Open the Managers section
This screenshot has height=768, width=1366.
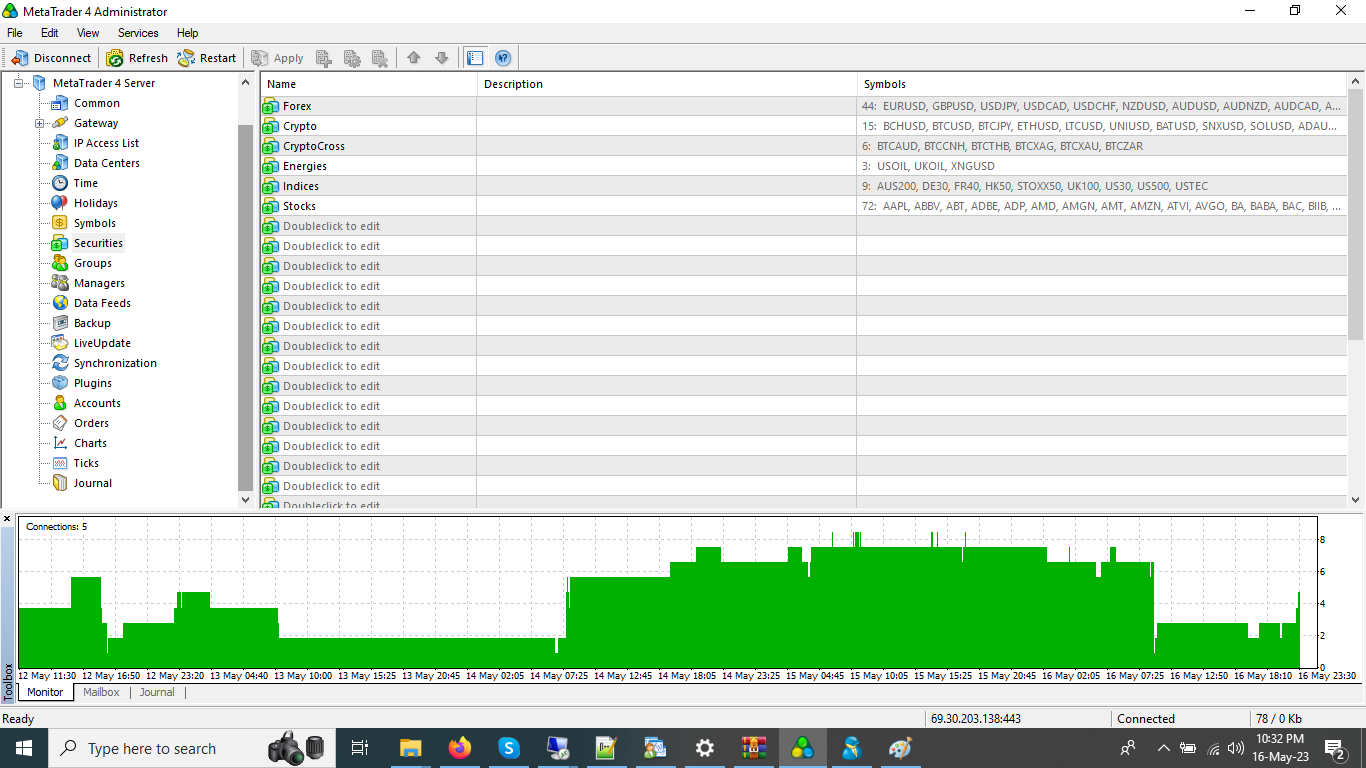(x=99, y=283)
